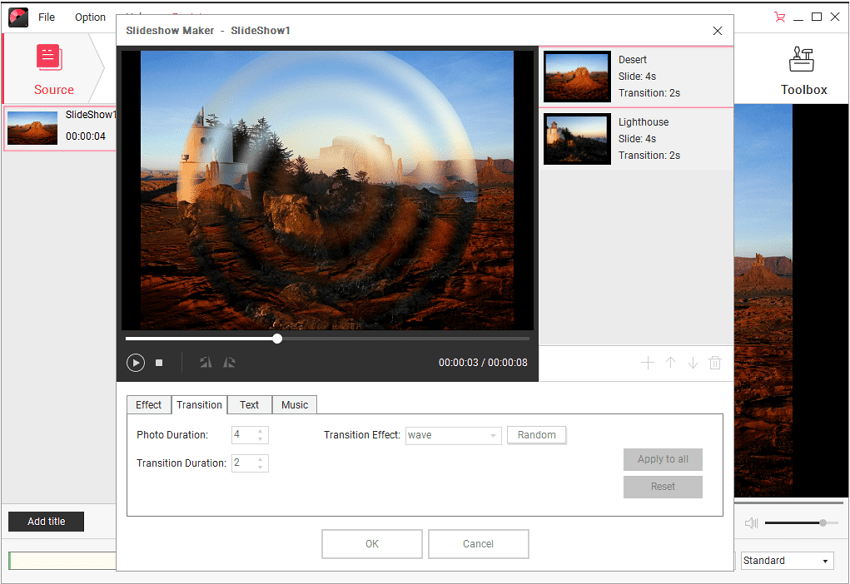Open the File menu

(46, 17)
